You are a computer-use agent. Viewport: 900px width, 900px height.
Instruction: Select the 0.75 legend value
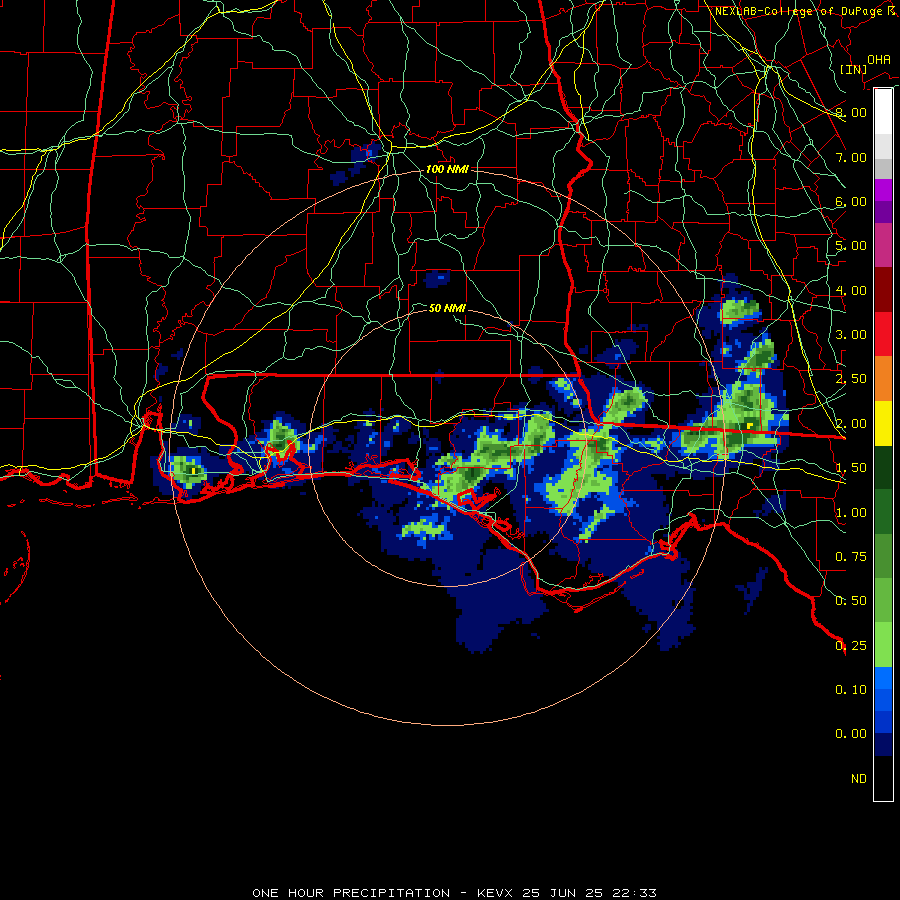point(851,557)
